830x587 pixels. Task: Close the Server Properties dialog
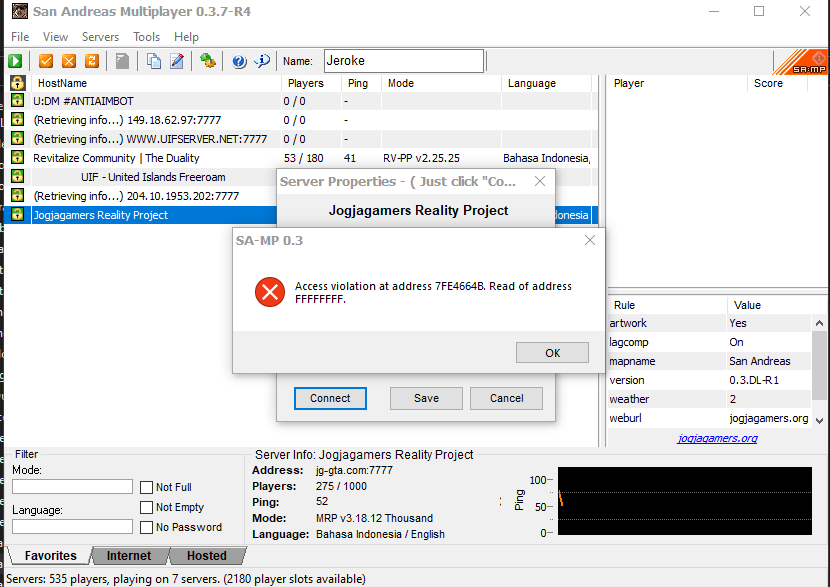click(540, 181)
